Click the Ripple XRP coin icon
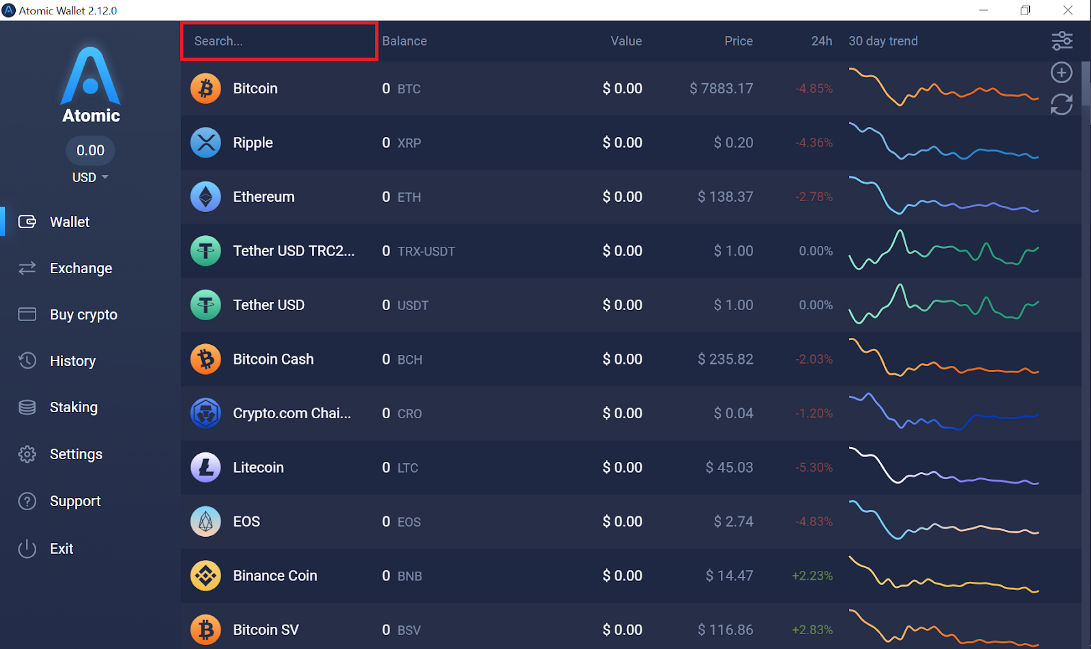 (x=205, y=143)
